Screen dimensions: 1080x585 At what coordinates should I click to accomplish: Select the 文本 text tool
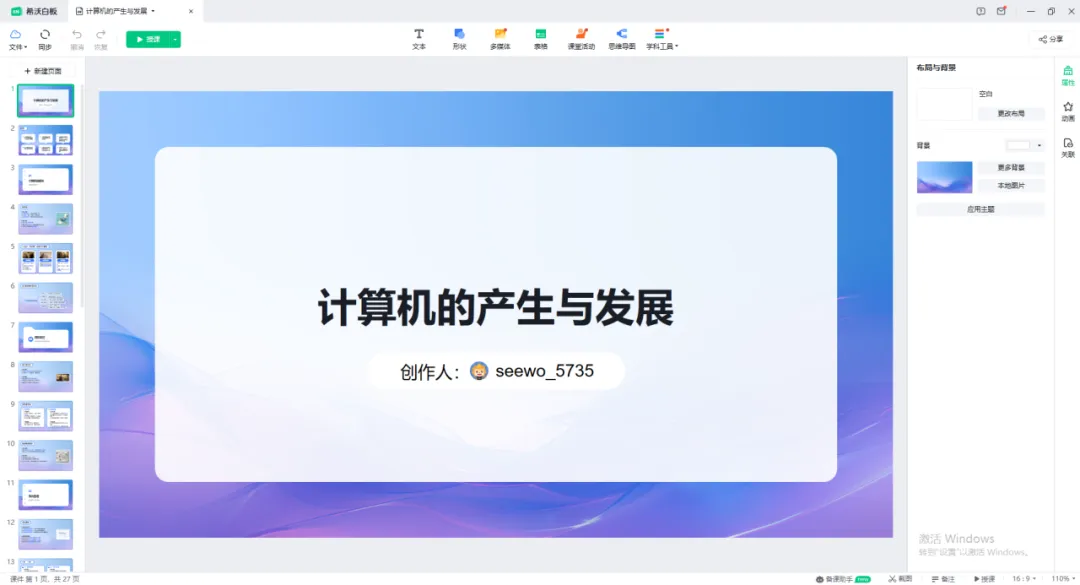coord(419,39)
